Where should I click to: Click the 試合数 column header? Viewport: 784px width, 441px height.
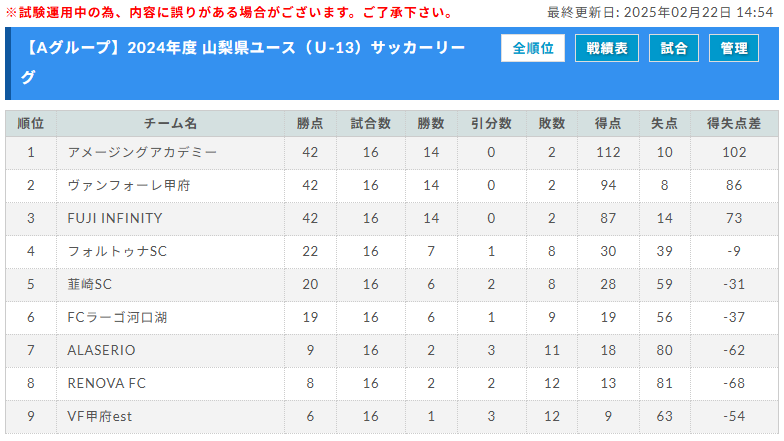point(370,124)
